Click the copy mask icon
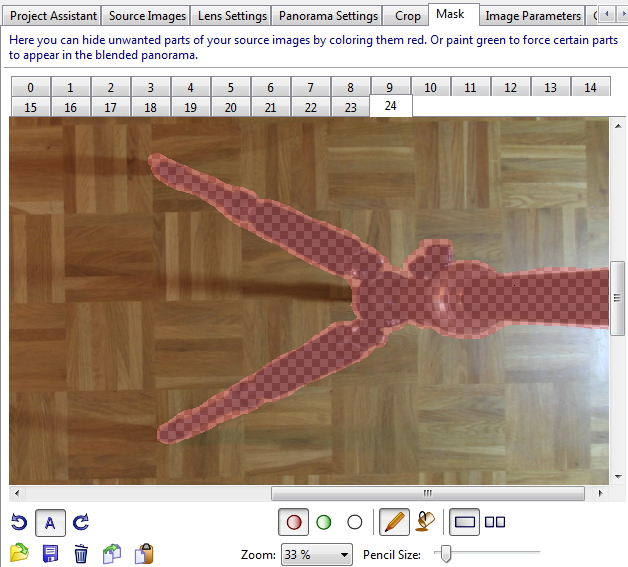This screenshot has width=628, height=567. pyautogui.click(x=113, y=553)
